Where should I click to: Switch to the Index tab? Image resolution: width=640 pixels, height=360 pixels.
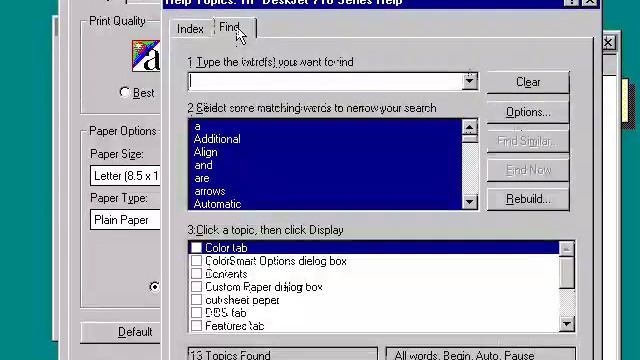point(190,29)
